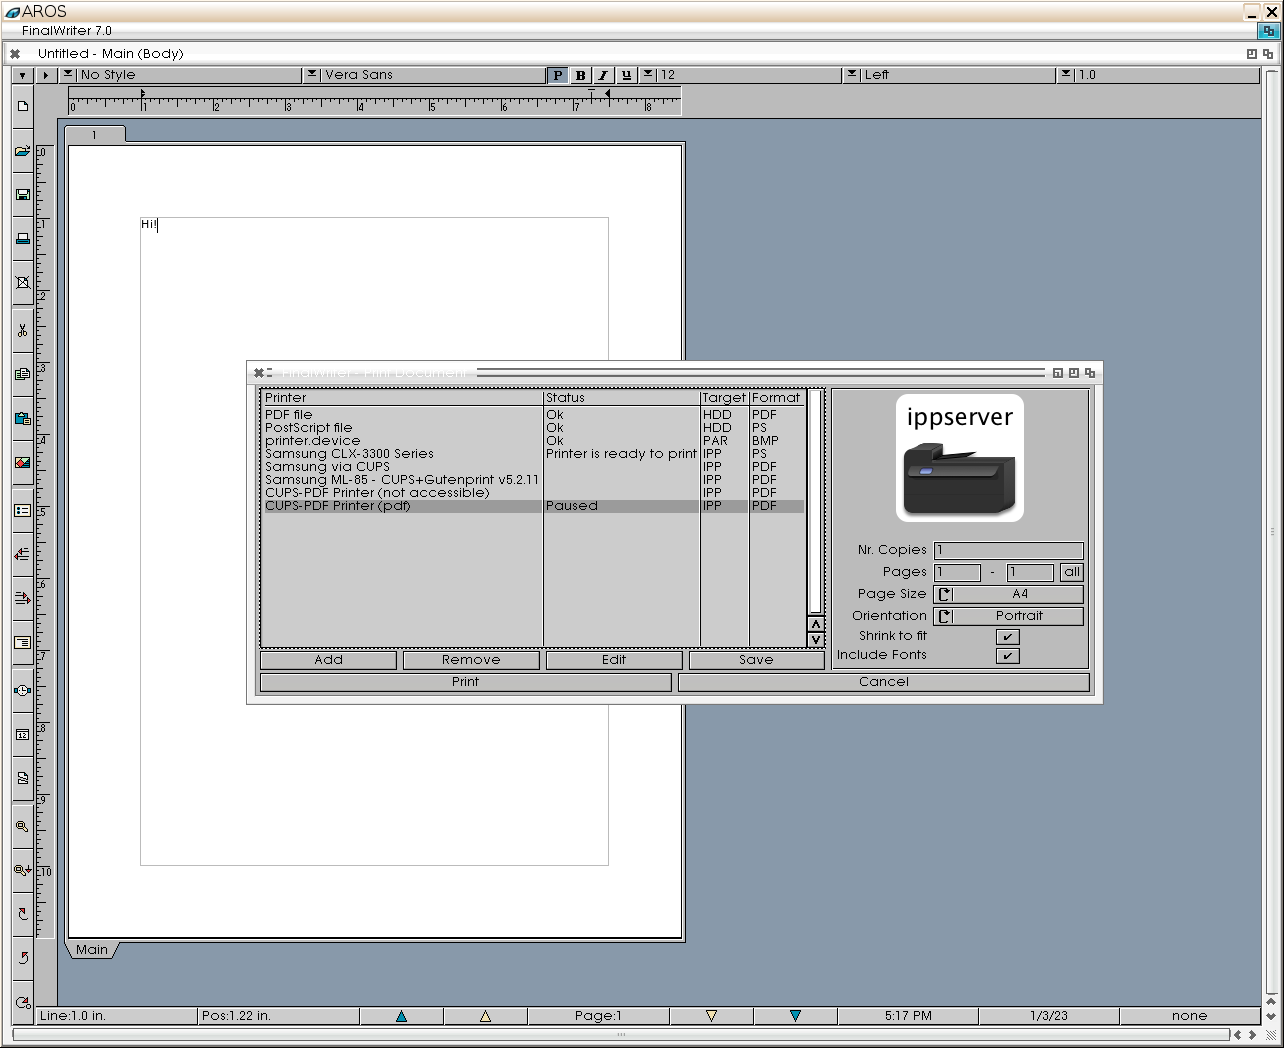This screenshot has height=1048, width=1284.
Task: Click the Save floppy disk icon
Action: point(22,195)
